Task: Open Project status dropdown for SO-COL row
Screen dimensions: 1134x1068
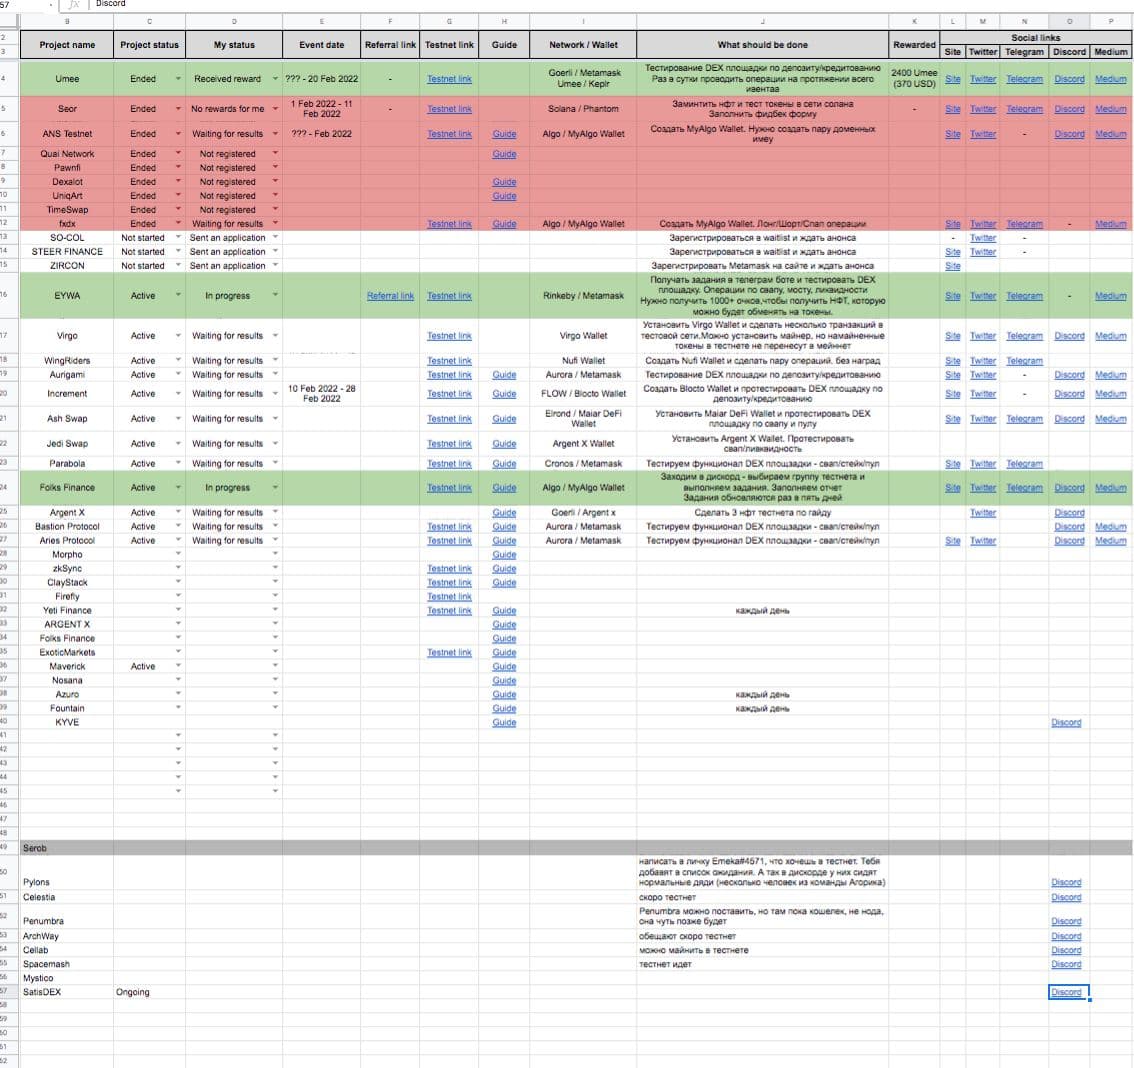Action: [x=178, y=237]
